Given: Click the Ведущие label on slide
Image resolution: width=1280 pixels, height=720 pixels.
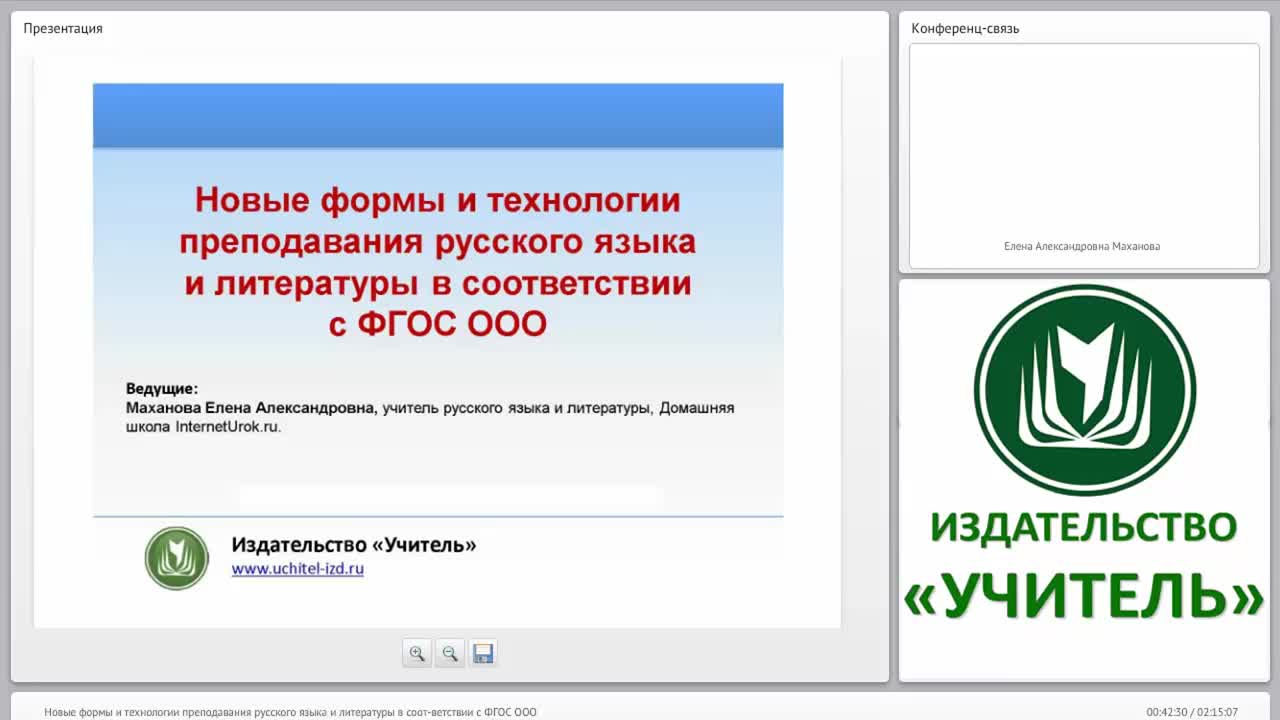Looking at the screenshot, I should (162, 388).
